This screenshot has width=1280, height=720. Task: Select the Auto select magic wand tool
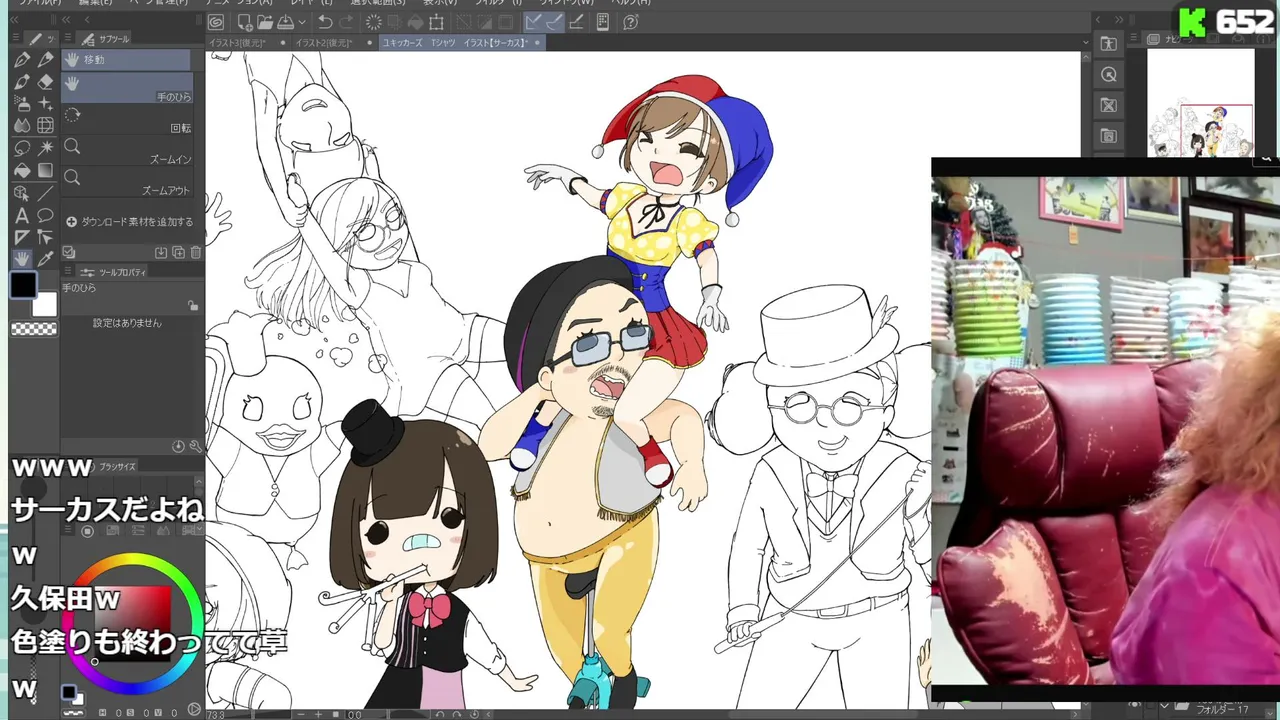tap(45, 148)
